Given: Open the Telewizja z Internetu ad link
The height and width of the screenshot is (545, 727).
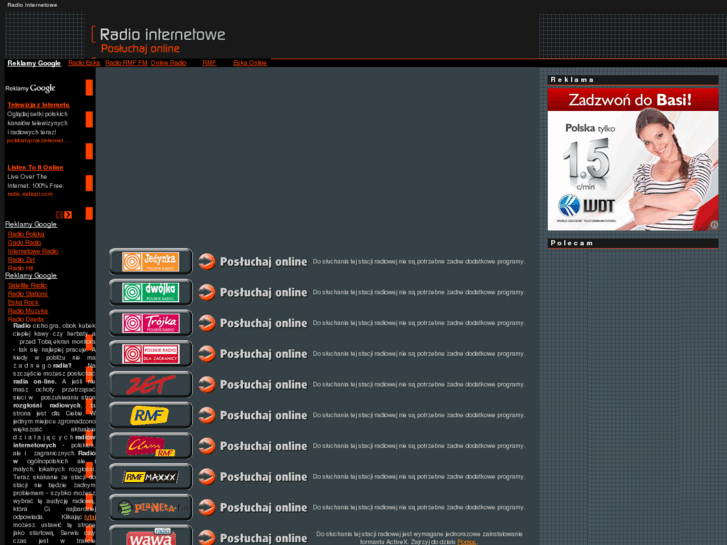Looking at the screenshot, I should 38,105.
